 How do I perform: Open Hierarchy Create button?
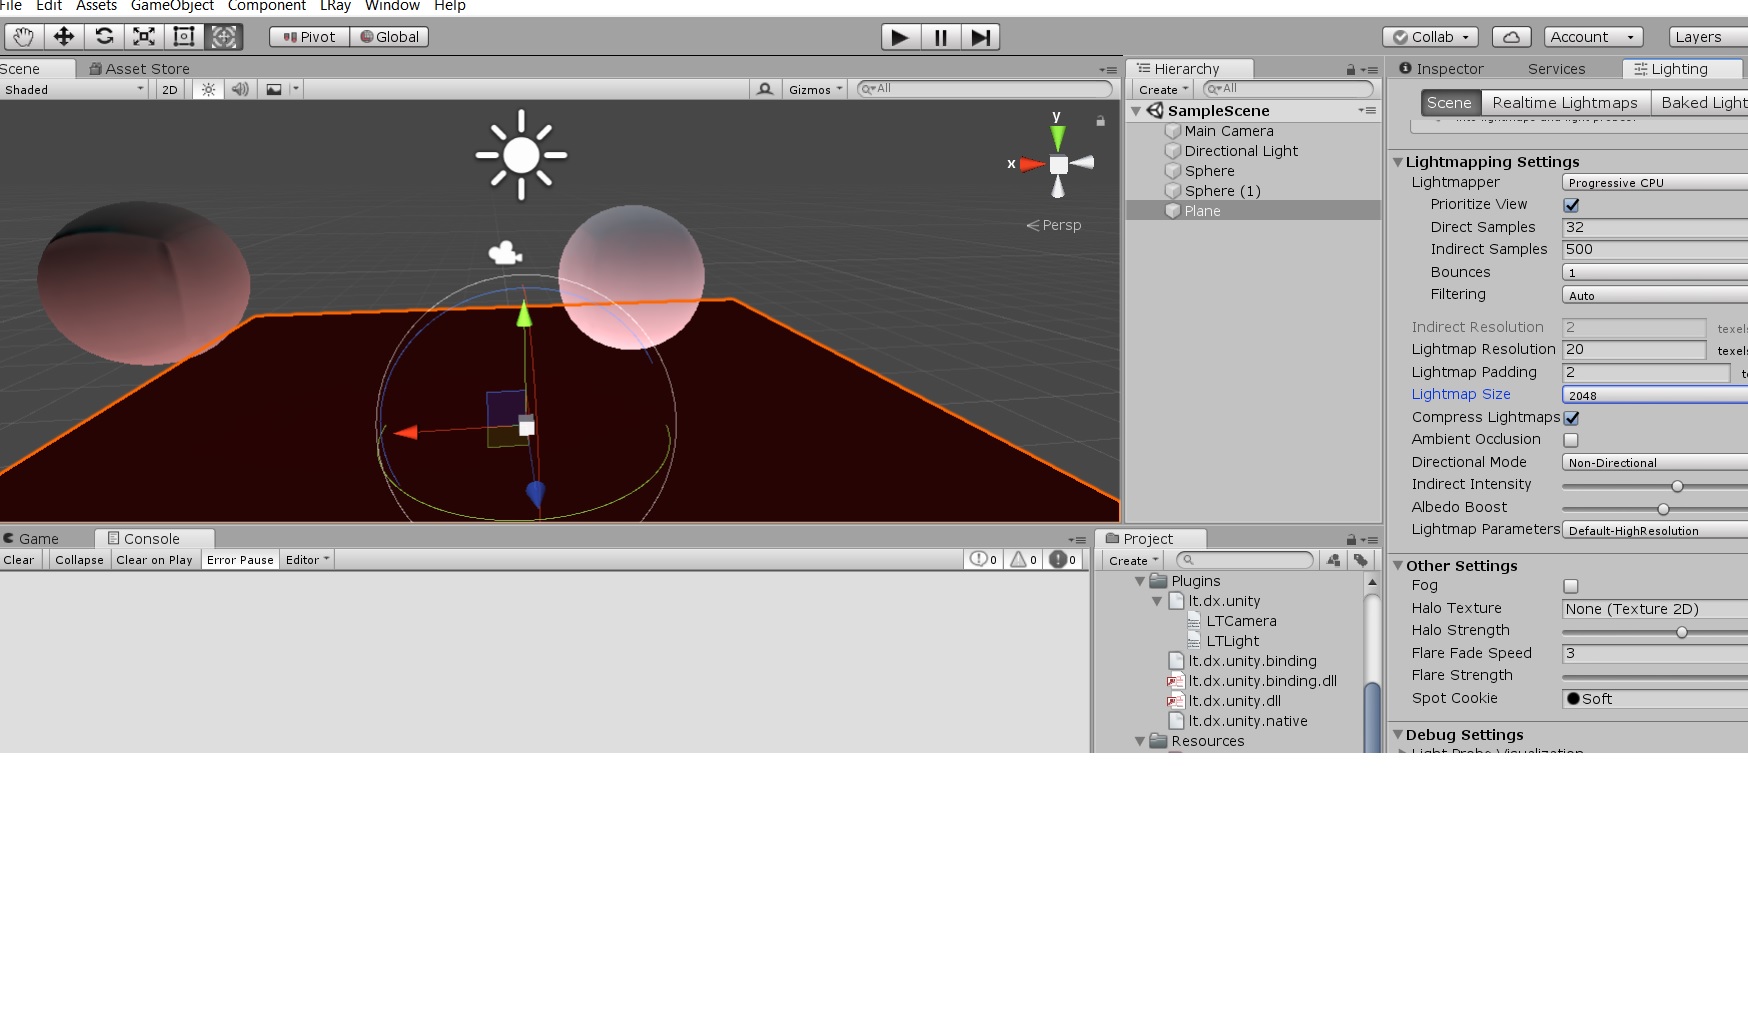click(1163, 90)
